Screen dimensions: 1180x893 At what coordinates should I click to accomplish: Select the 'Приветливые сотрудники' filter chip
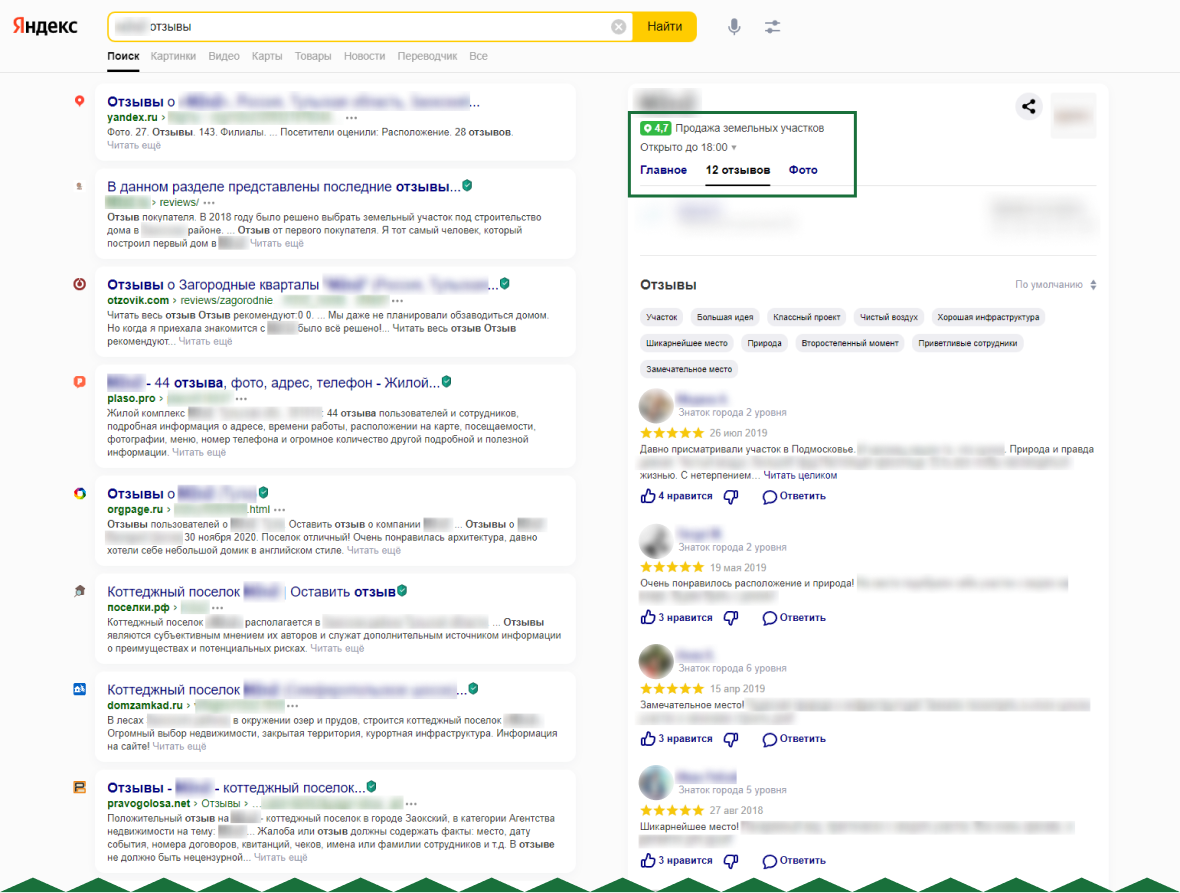click(968, 343)
